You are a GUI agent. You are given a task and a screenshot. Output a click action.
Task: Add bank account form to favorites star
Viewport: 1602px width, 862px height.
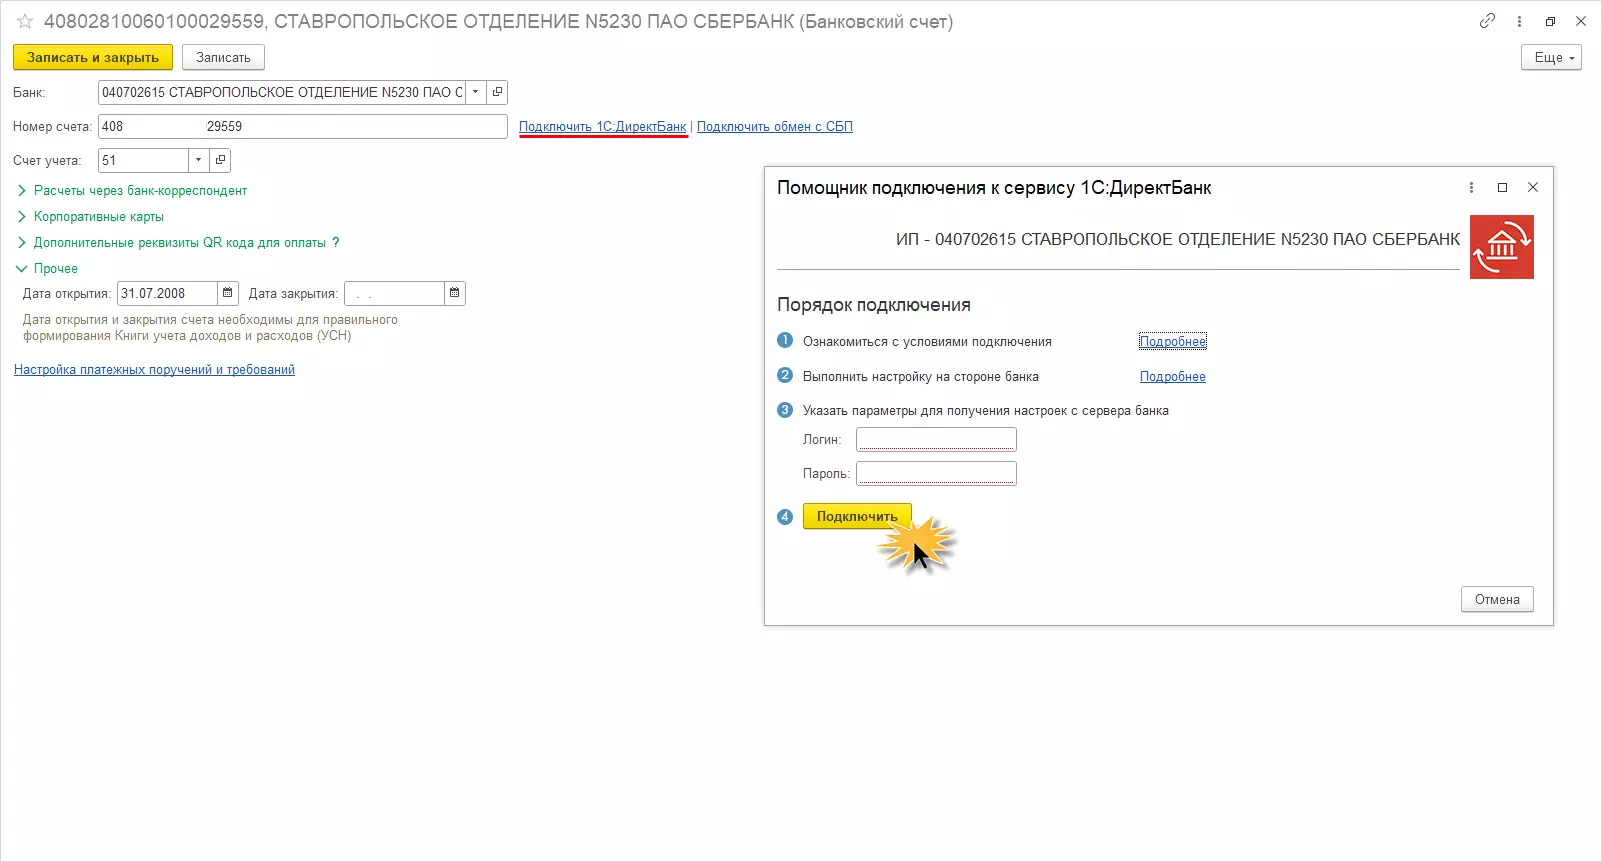coord(25,21)
